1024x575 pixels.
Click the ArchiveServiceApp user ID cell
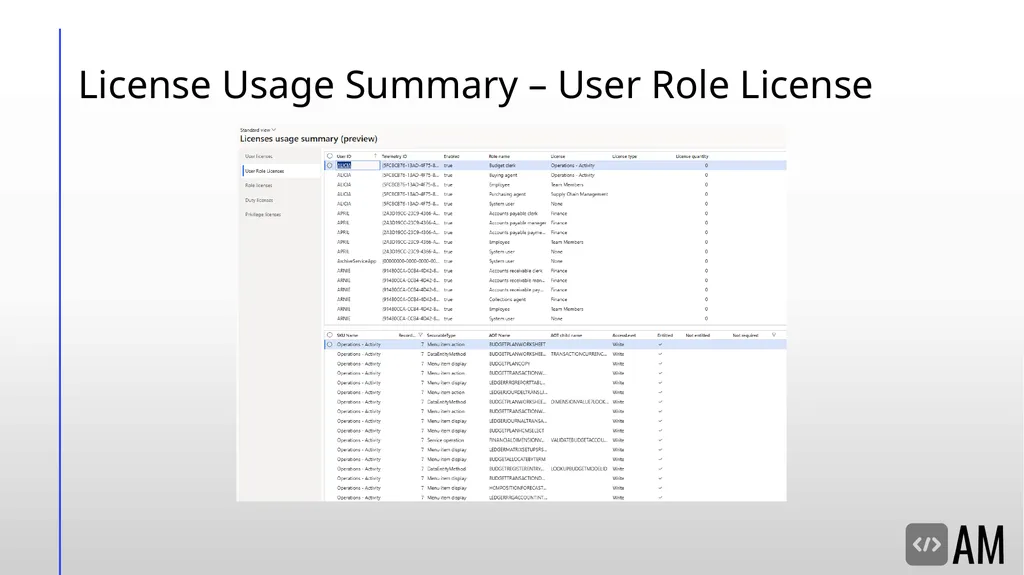tap(357, 261)
